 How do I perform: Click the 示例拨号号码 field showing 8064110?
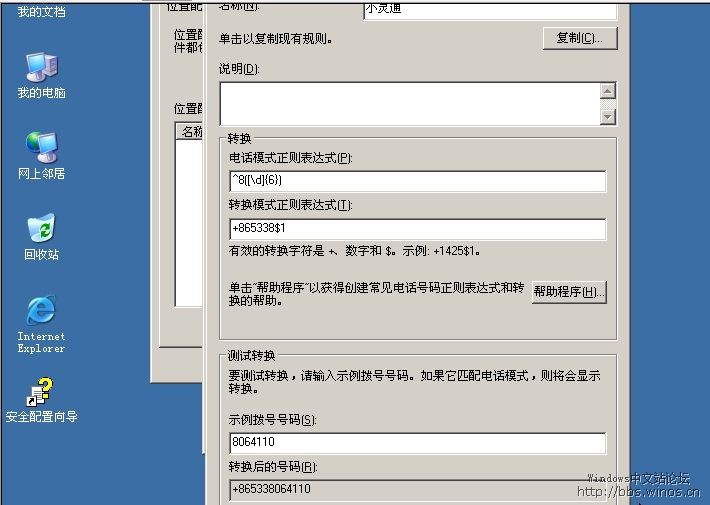point(417,443)
